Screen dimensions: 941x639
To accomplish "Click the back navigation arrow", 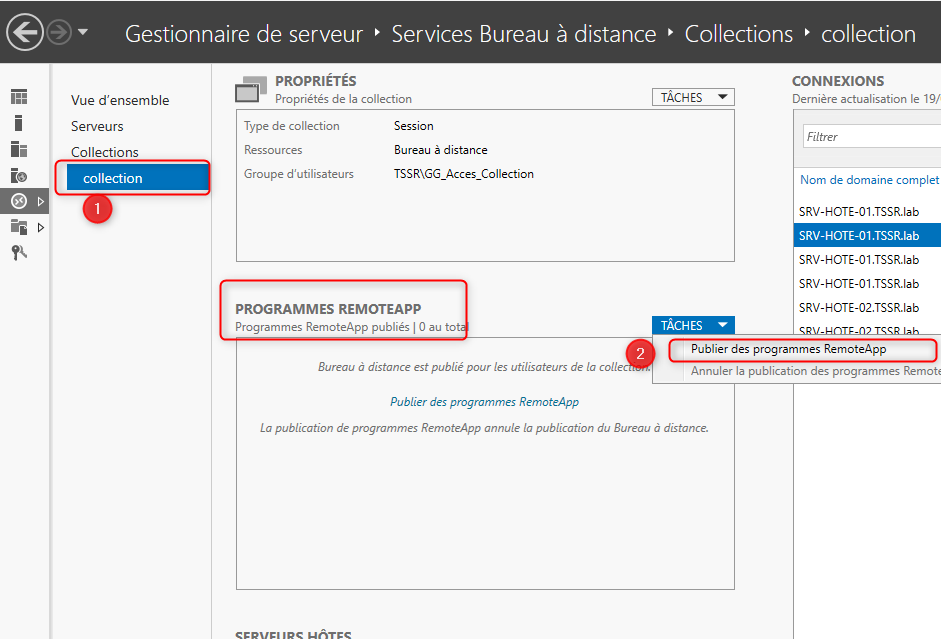I will [25, 33].
